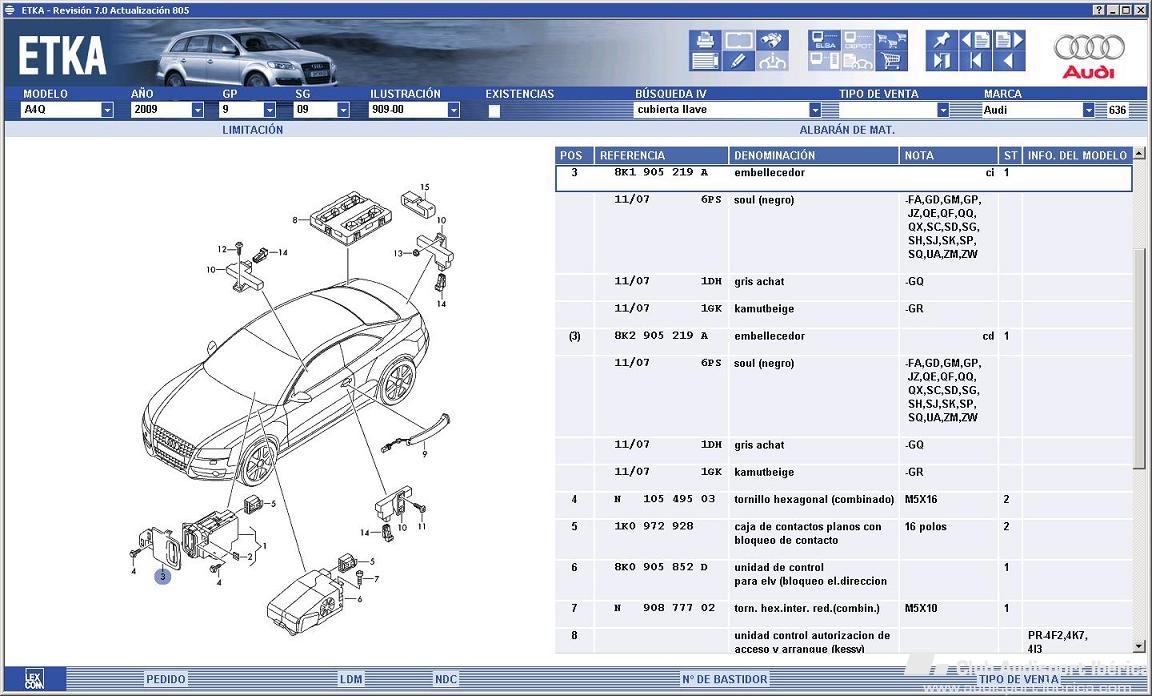Open the Modelo dropdown showing A4Q
1152x696 pixels.
107,110
